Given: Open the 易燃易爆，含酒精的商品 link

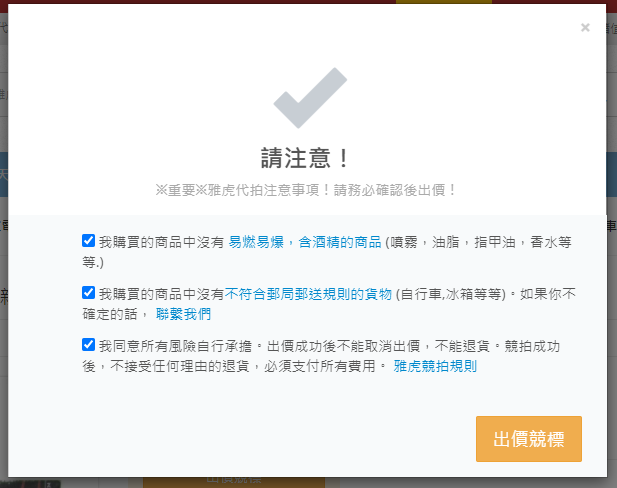Looking at the screenshot, I should click(x=305, y=242).
